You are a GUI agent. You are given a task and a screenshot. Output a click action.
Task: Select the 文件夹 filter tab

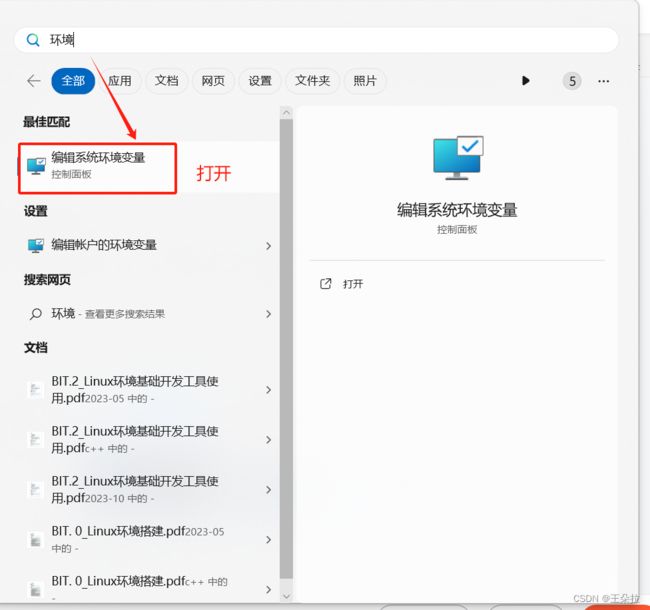point(313,81)
